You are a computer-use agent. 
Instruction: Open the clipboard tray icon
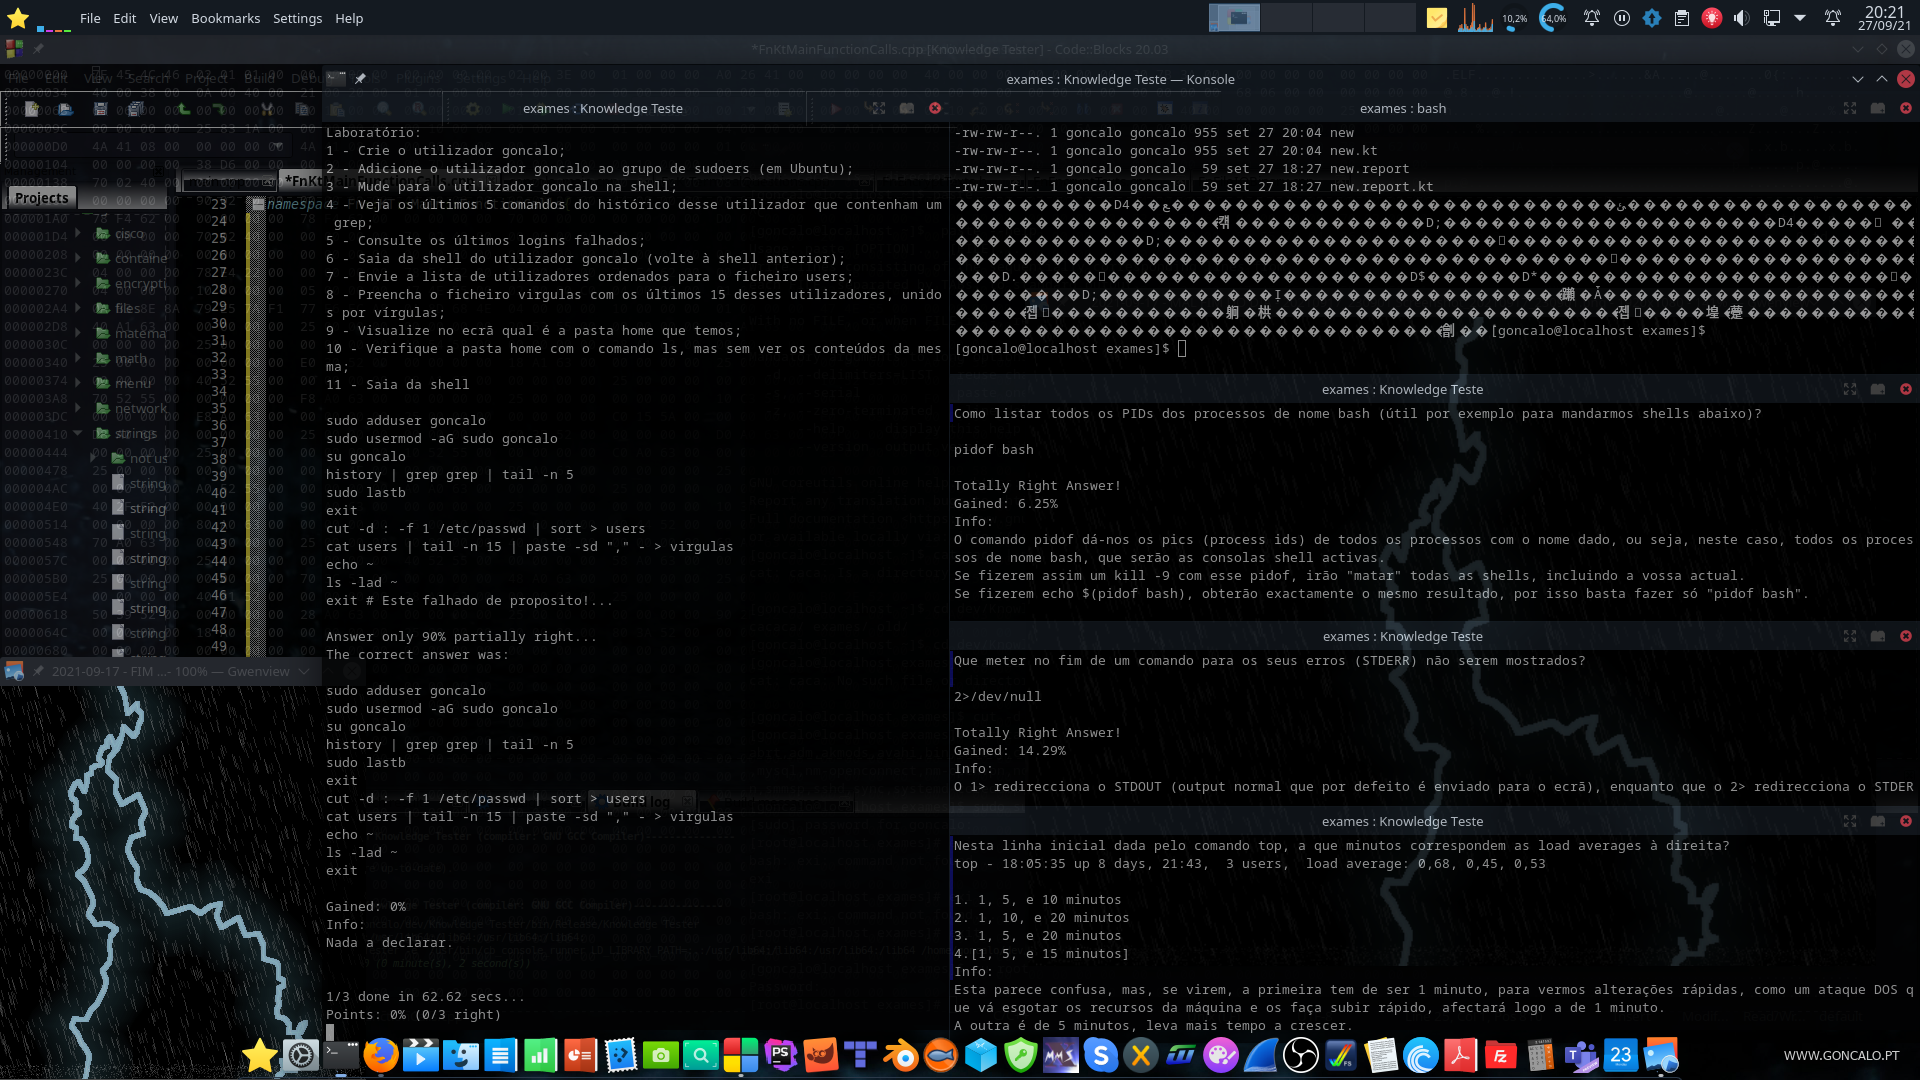pos(1682,18)
